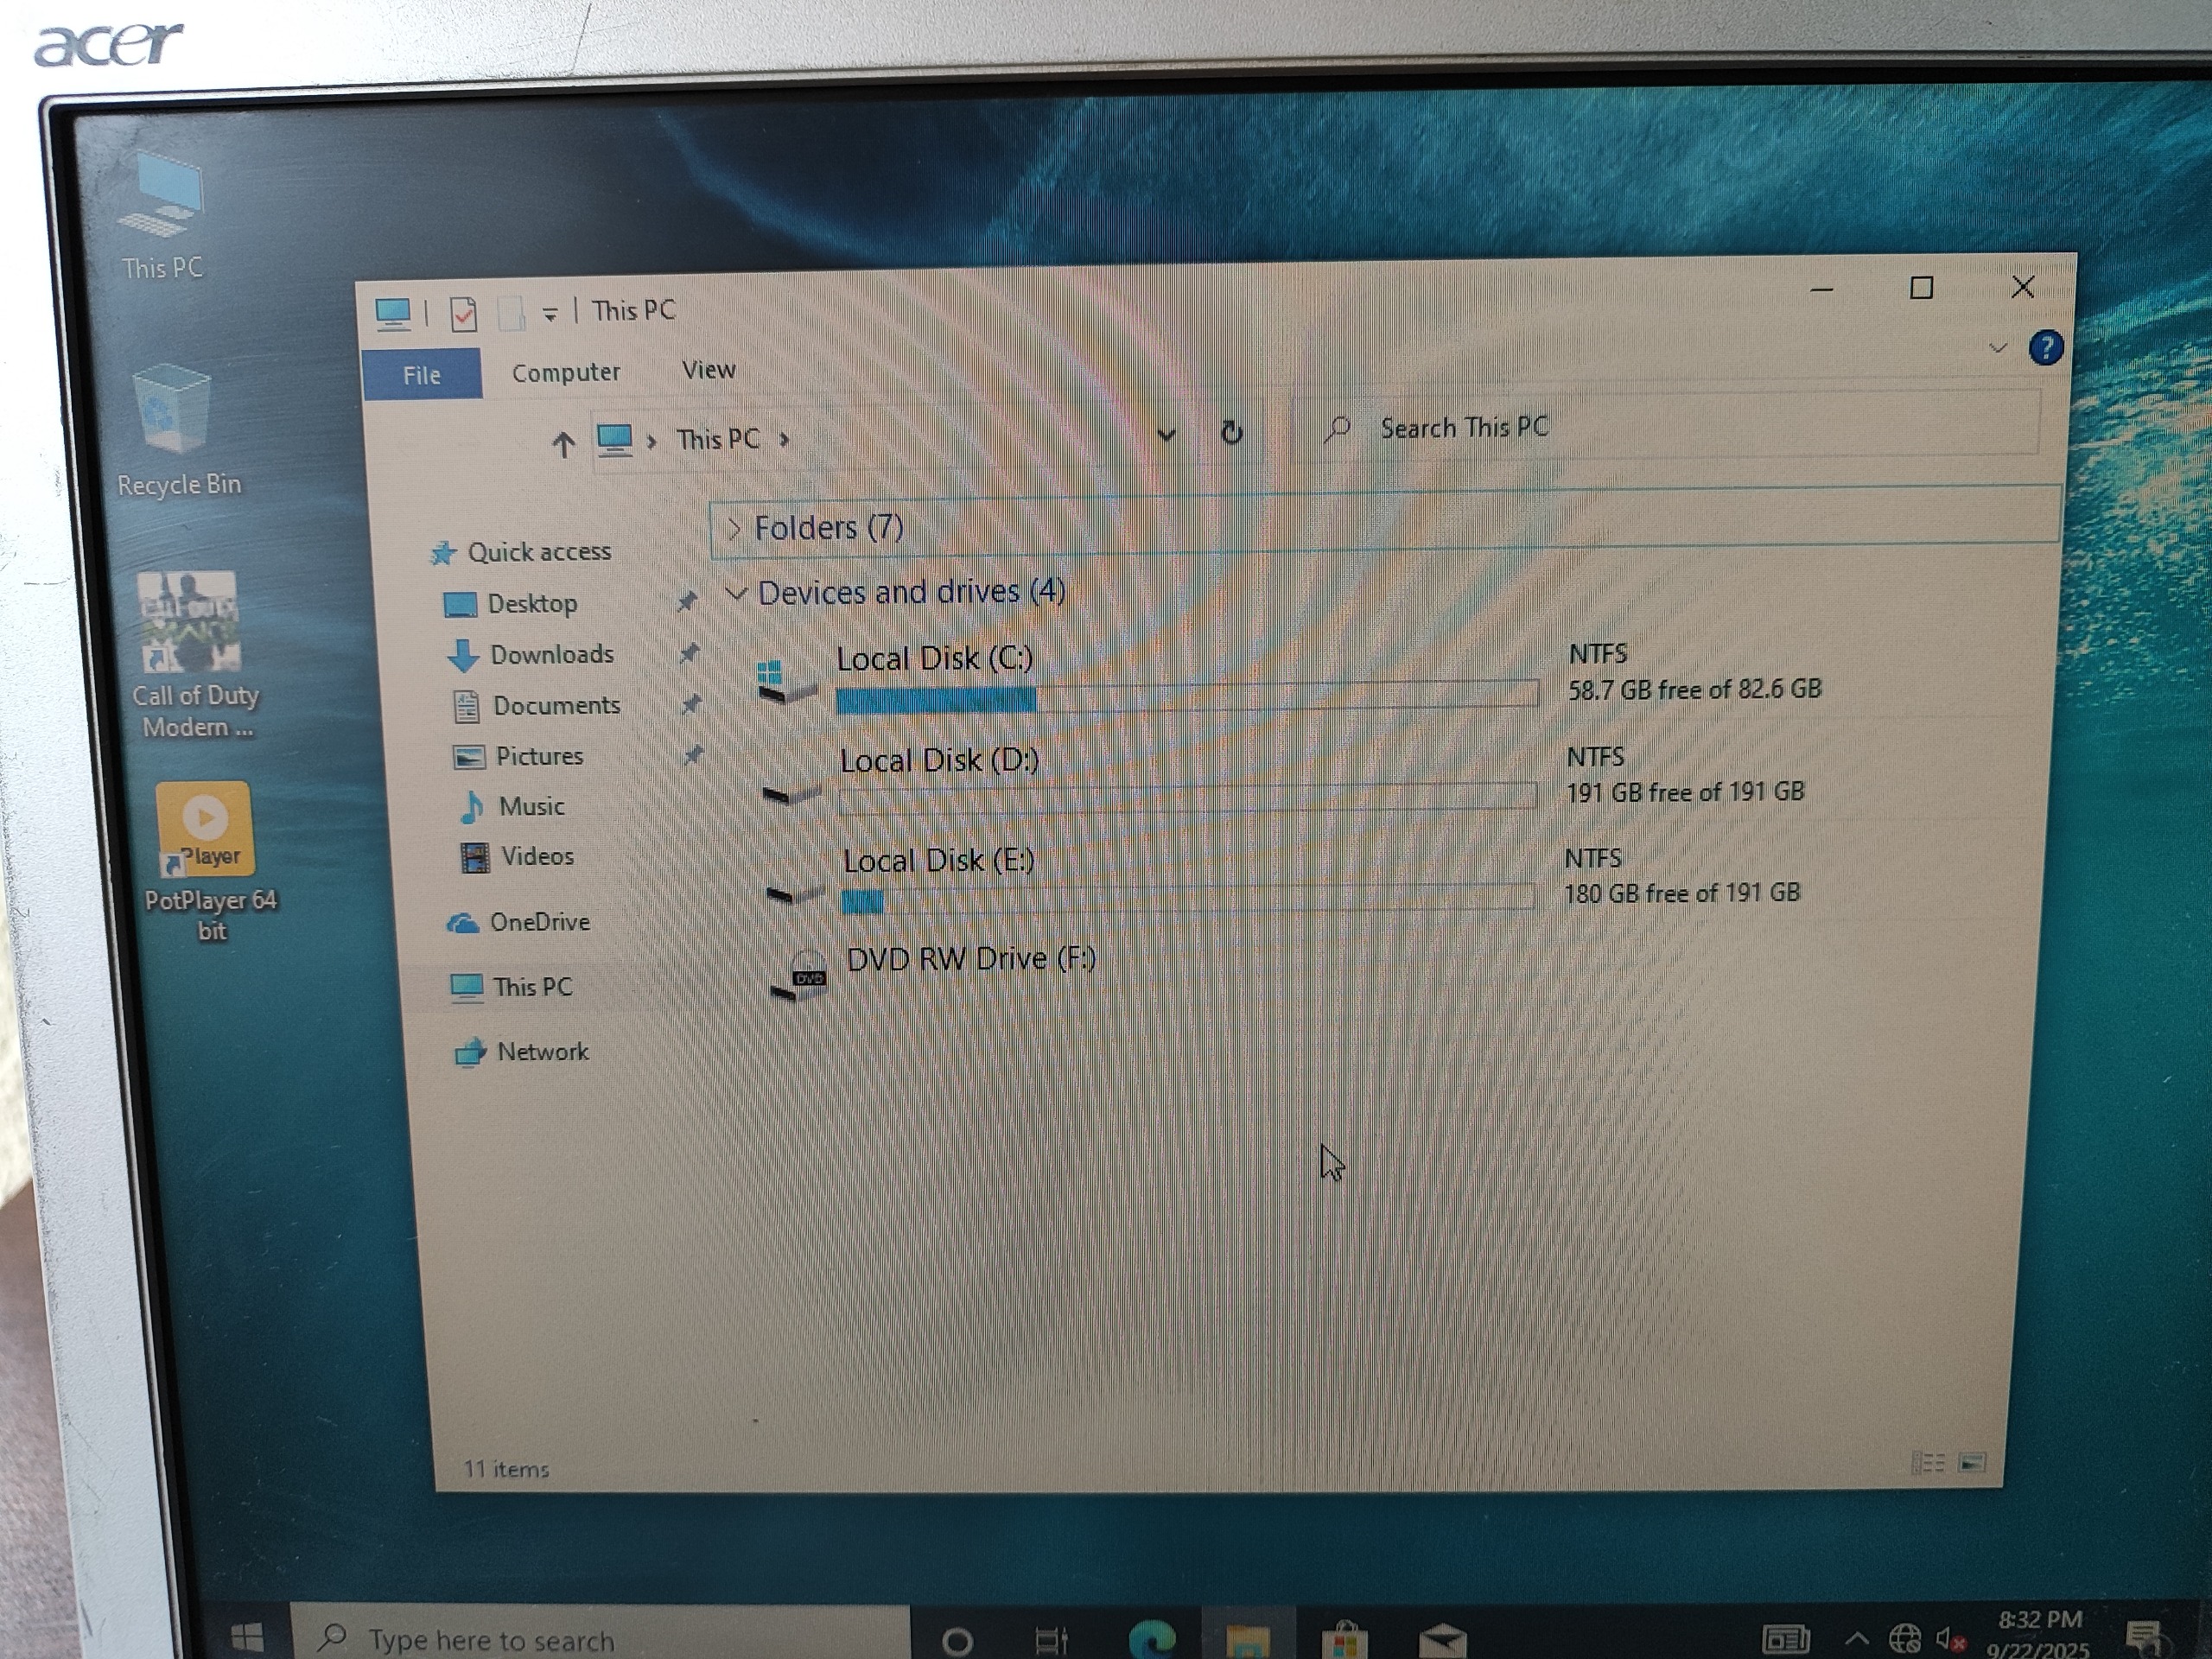This screenshot has width=2212, height=1659.
Task: Open the File menu tab
Action: point(422,374)
